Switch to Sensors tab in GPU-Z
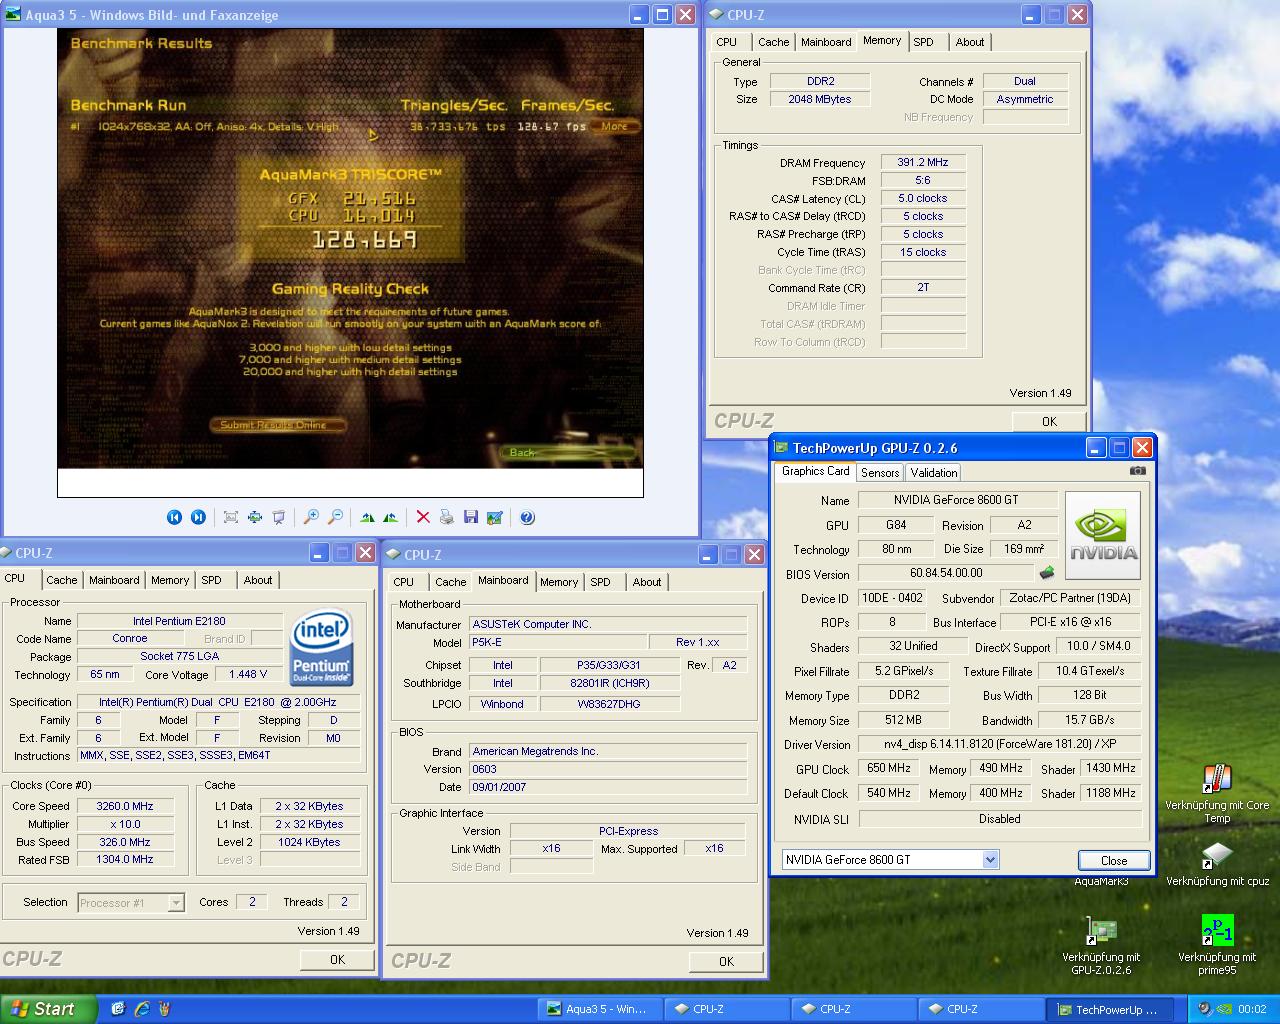The height and width of the screenshot is (1024, 1280). tap(880, 472)
